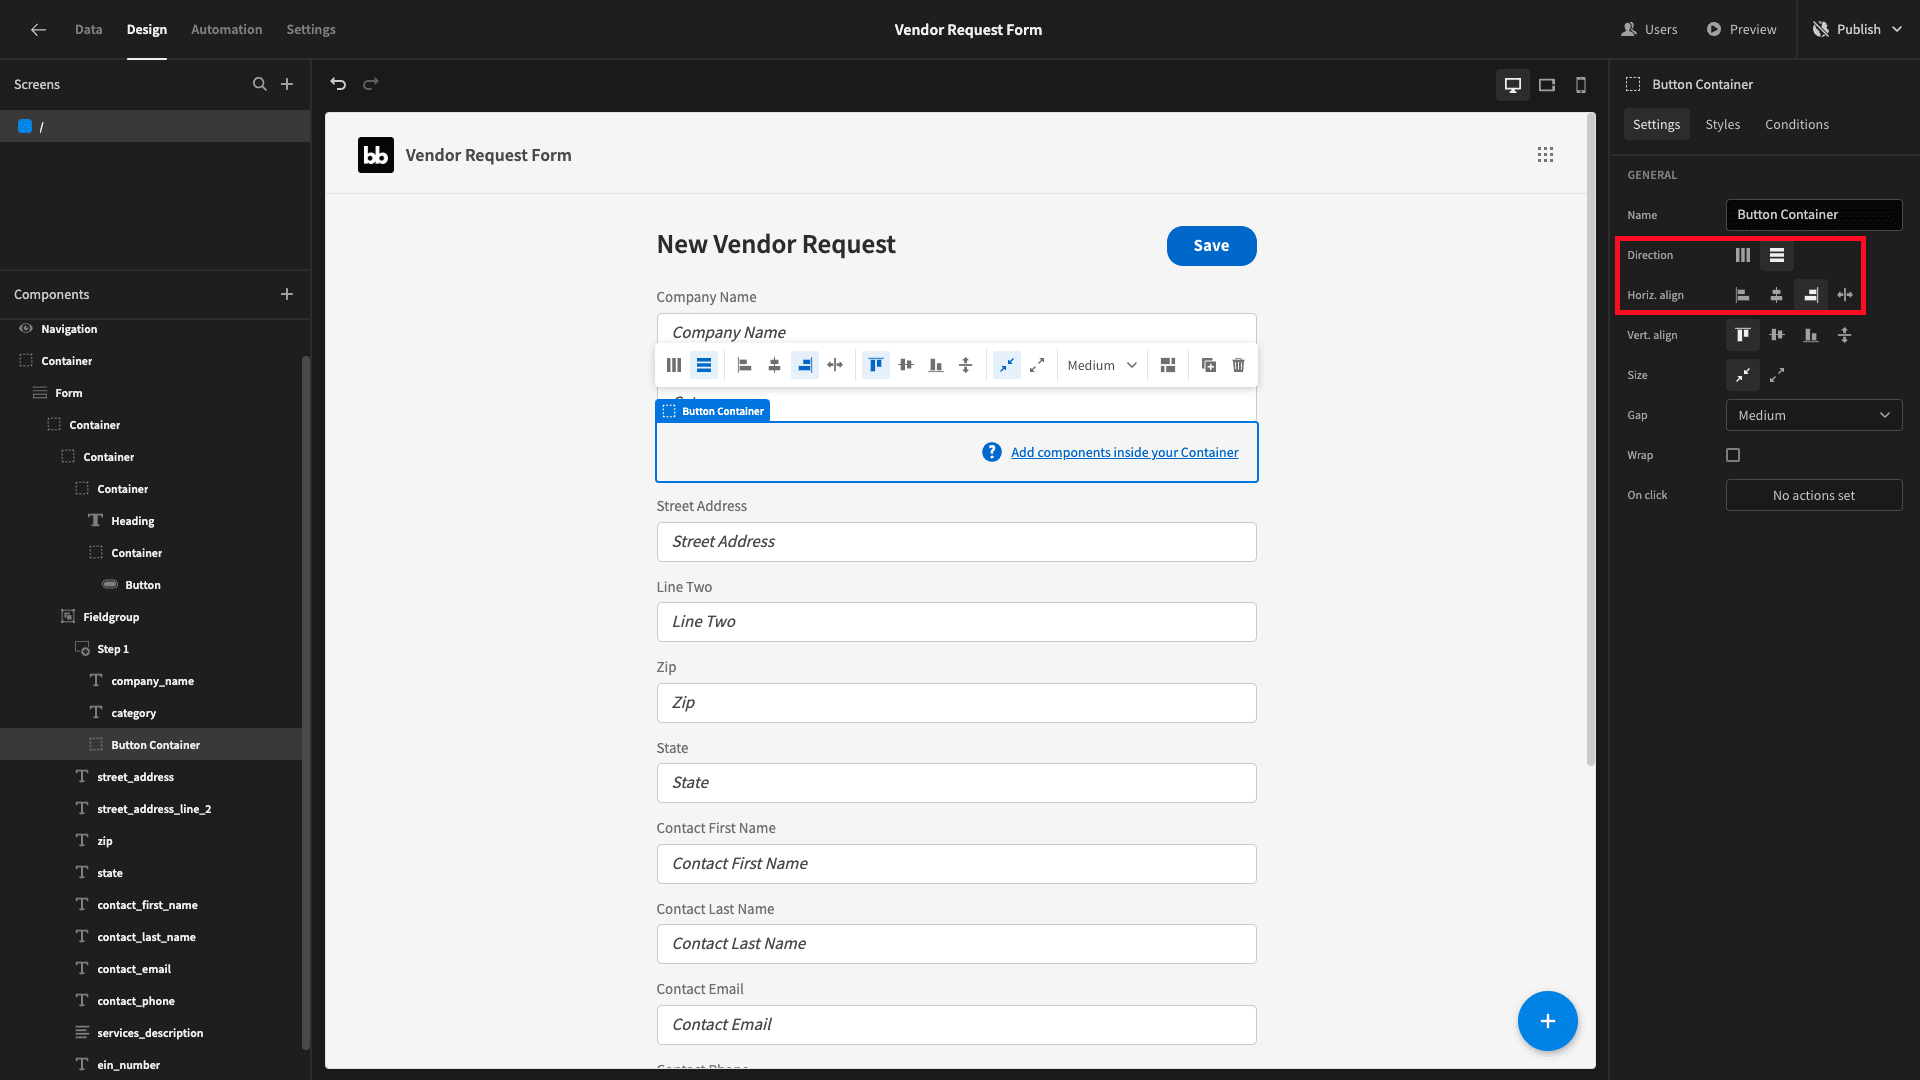Select the center horizontal alignment icon
This screenshot has width=1920, height=1080.
pos(1776,295)
